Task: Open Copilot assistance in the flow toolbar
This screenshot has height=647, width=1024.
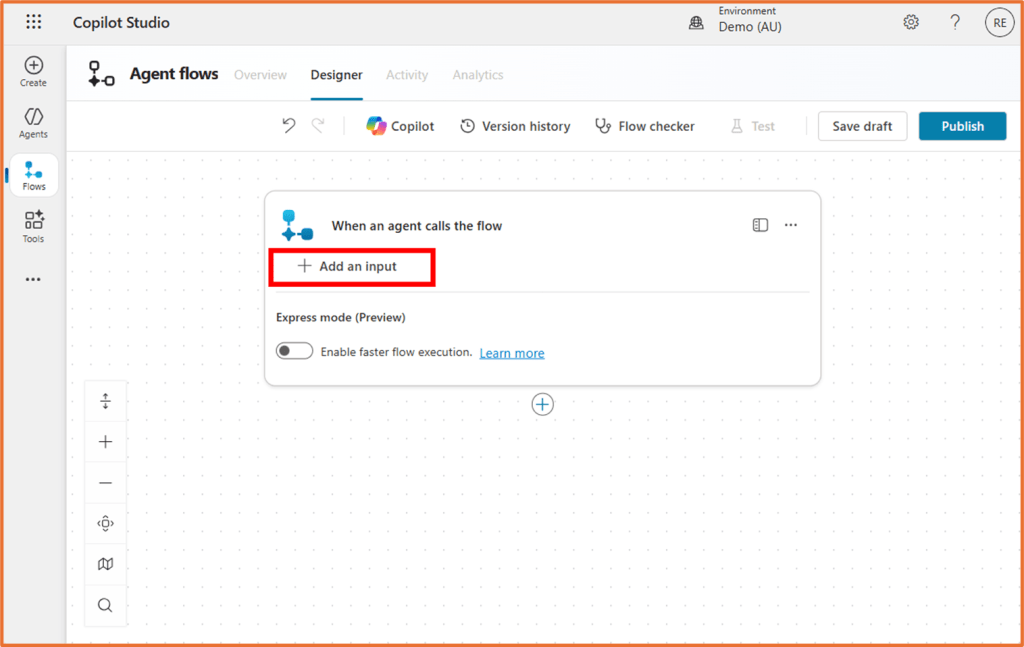Action: coord(400,126)
